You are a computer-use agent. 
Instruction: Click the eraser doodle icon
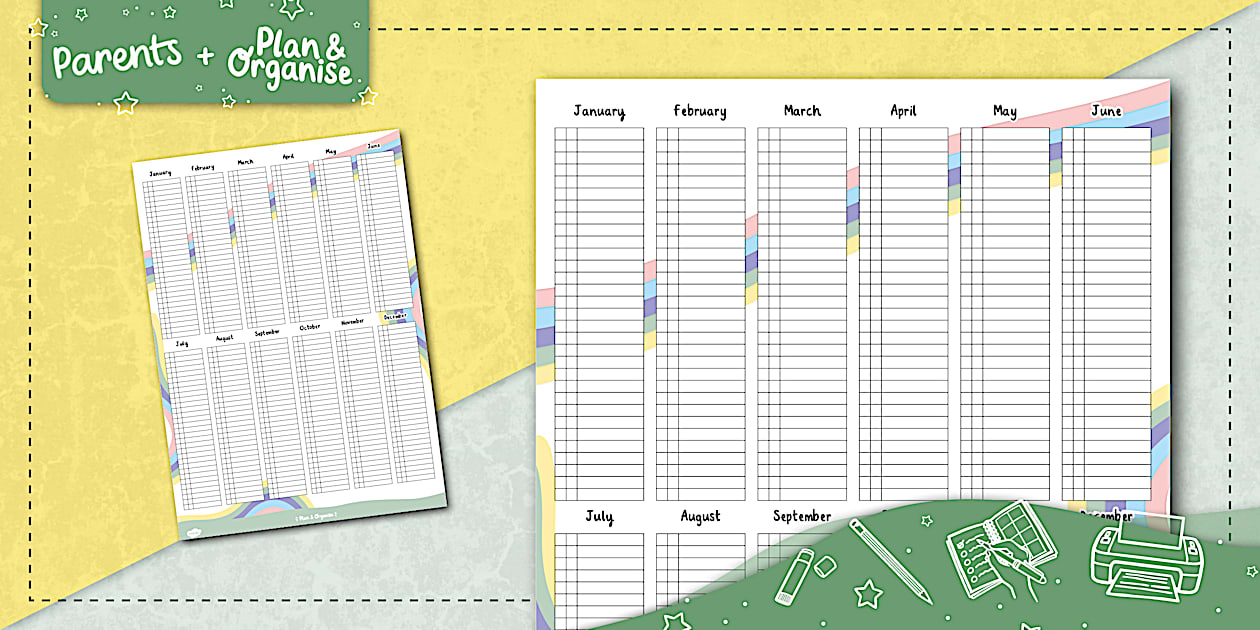[x=825, y=565]
